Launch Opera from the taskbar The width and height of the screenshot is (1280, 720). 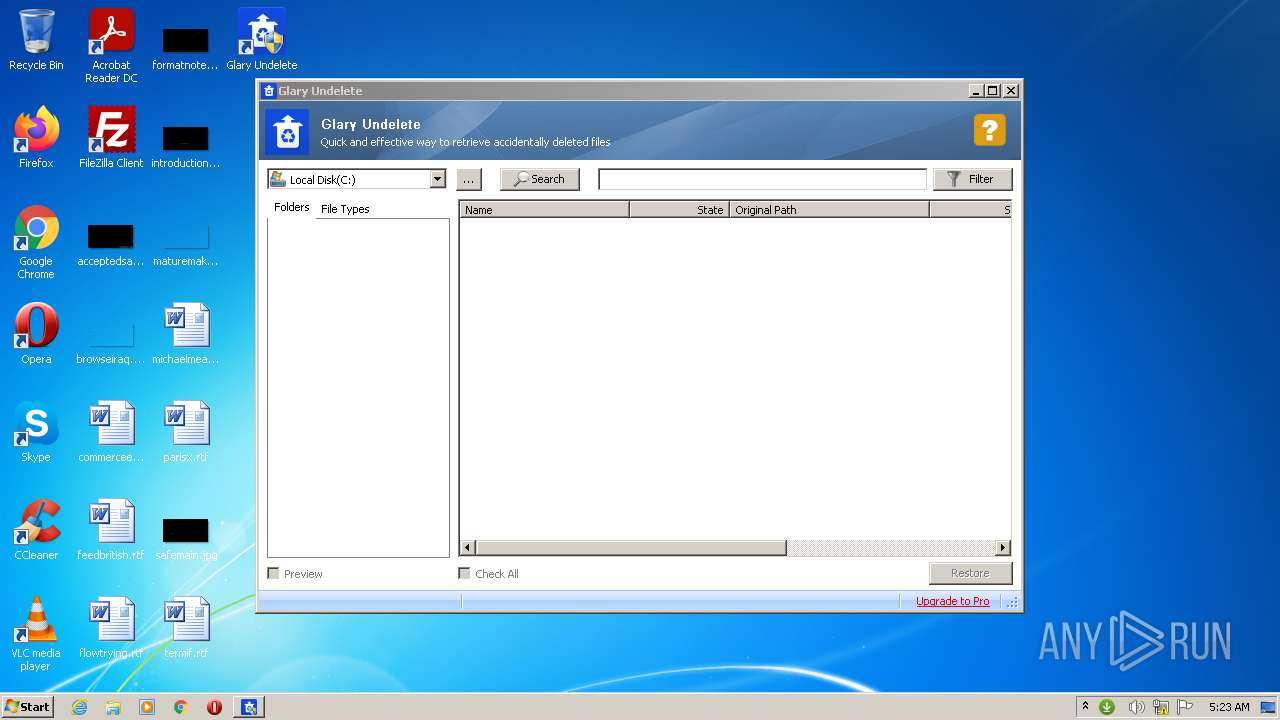coord(214,707)
